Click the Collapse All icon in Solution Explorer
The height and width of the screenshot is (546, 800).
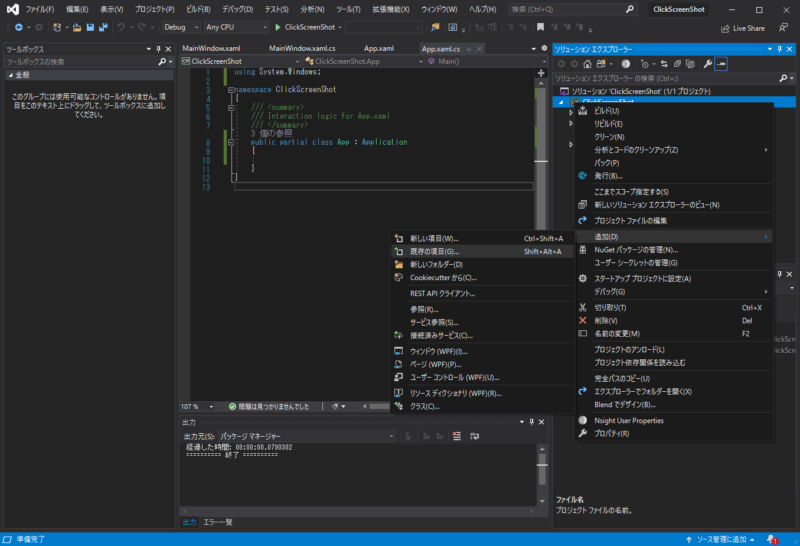(677, 64)
